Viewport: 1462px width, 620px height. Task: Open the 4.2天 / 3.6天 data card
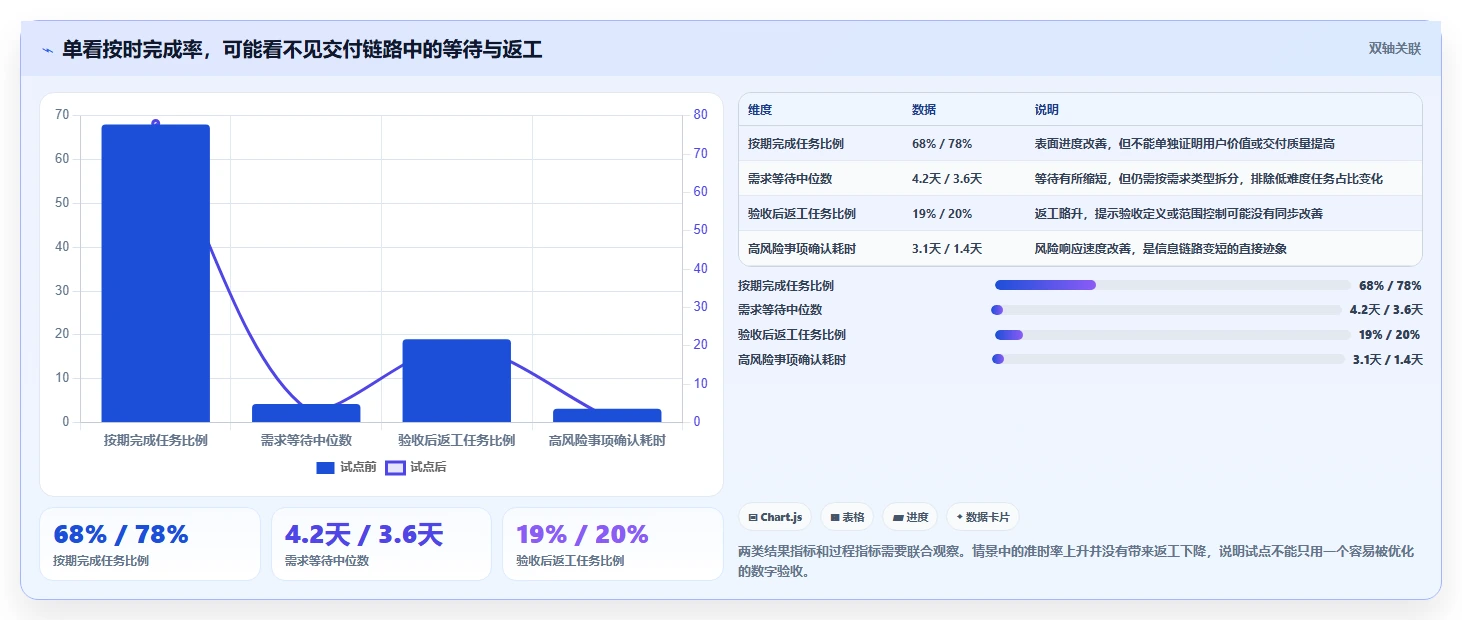coord(381,544)
